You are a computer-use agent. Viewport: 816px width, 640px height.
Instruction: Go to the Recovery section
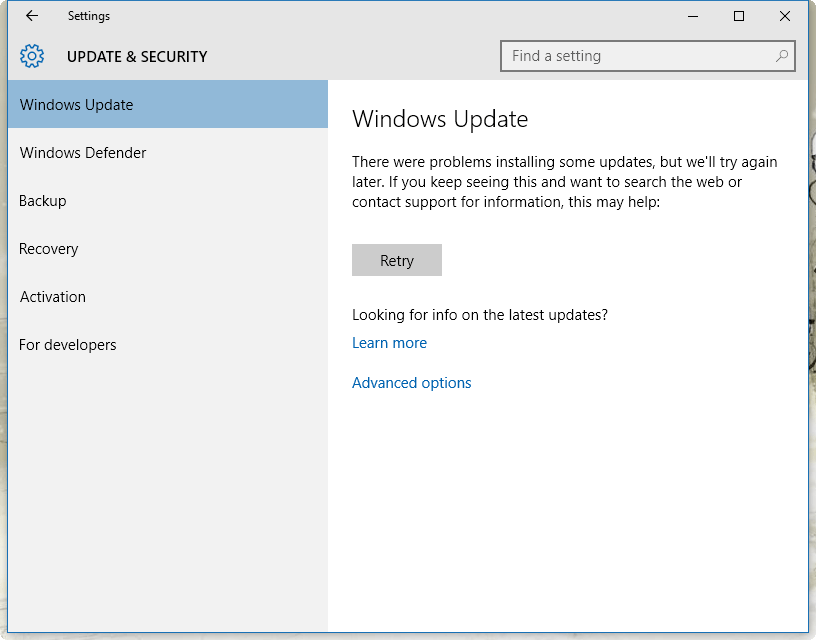pyautogui.click(x=168, y=249)
